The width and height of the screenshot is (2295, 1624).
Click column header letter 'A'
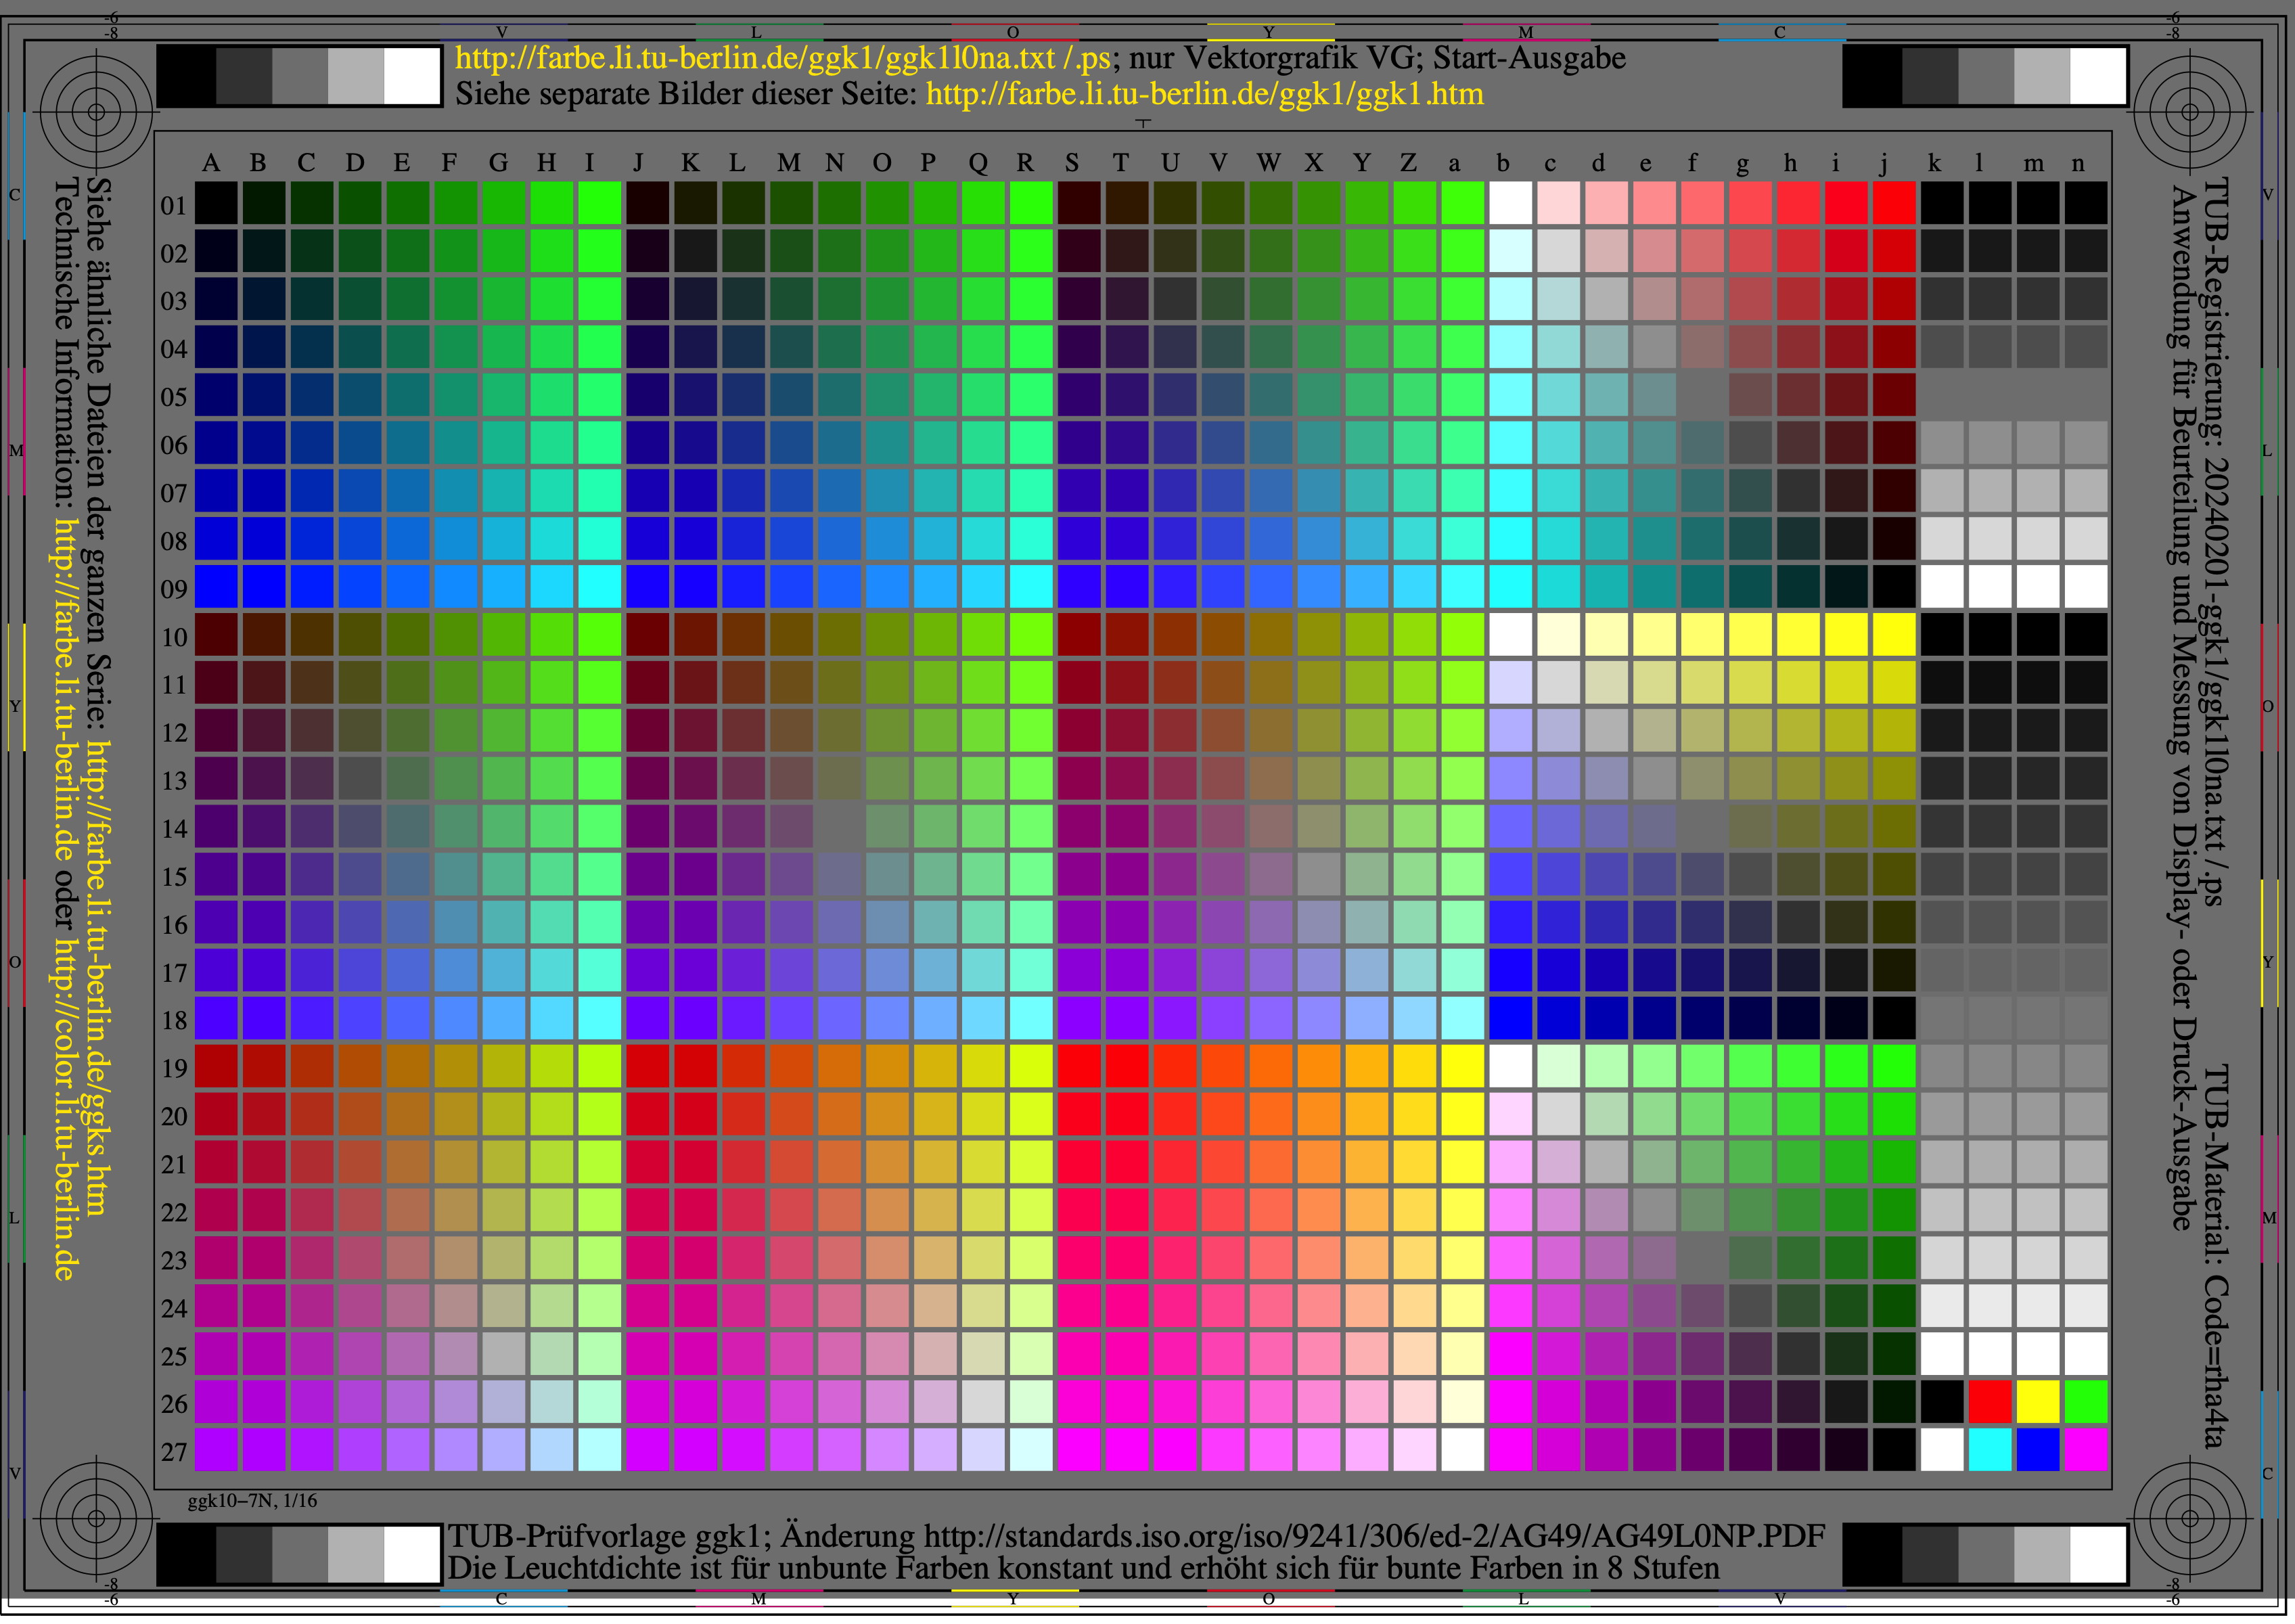click(211, 162)
